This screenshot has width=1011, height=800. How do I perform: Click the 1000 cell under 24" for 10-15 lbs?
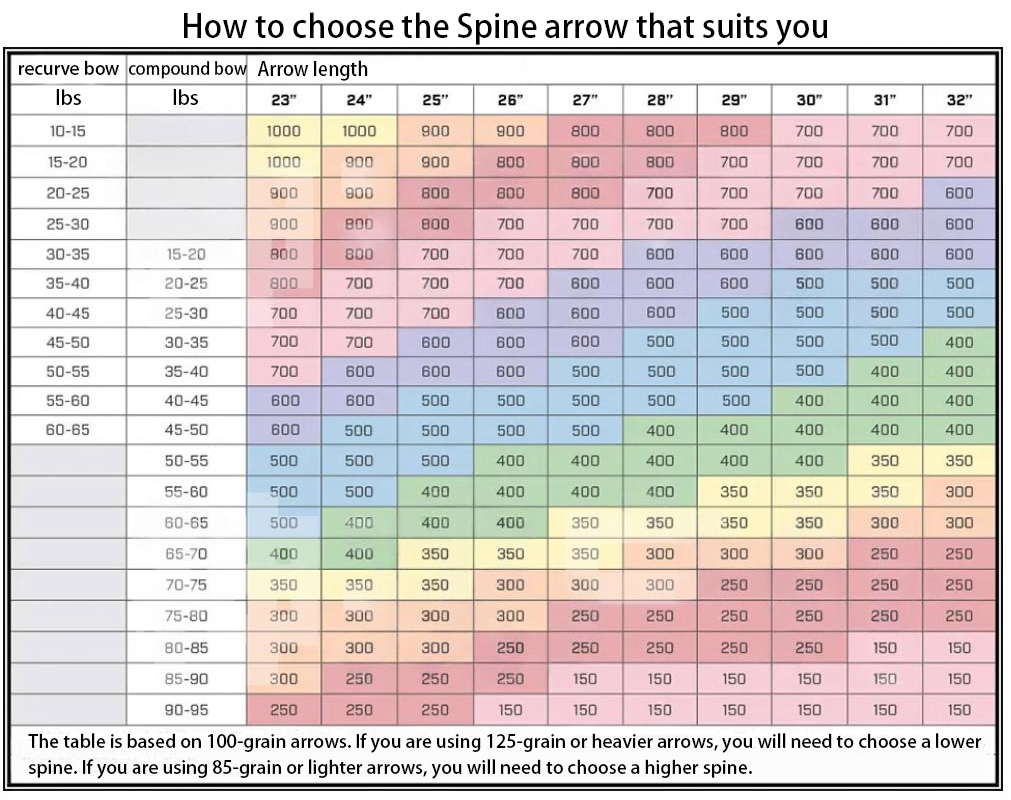point(359,131)
